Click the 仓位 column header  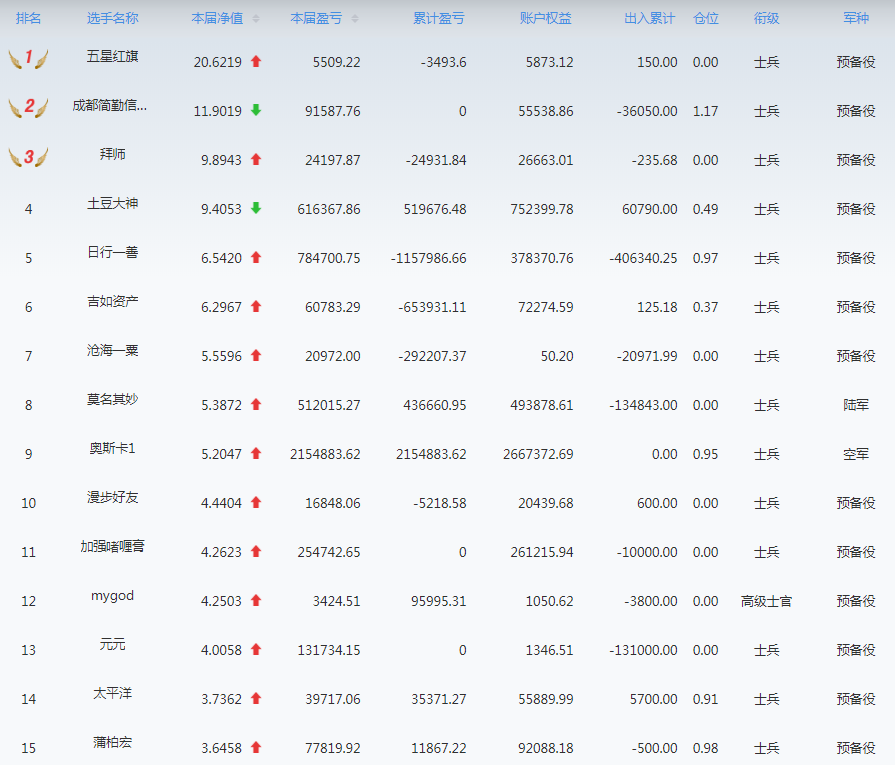click(705, 18)
